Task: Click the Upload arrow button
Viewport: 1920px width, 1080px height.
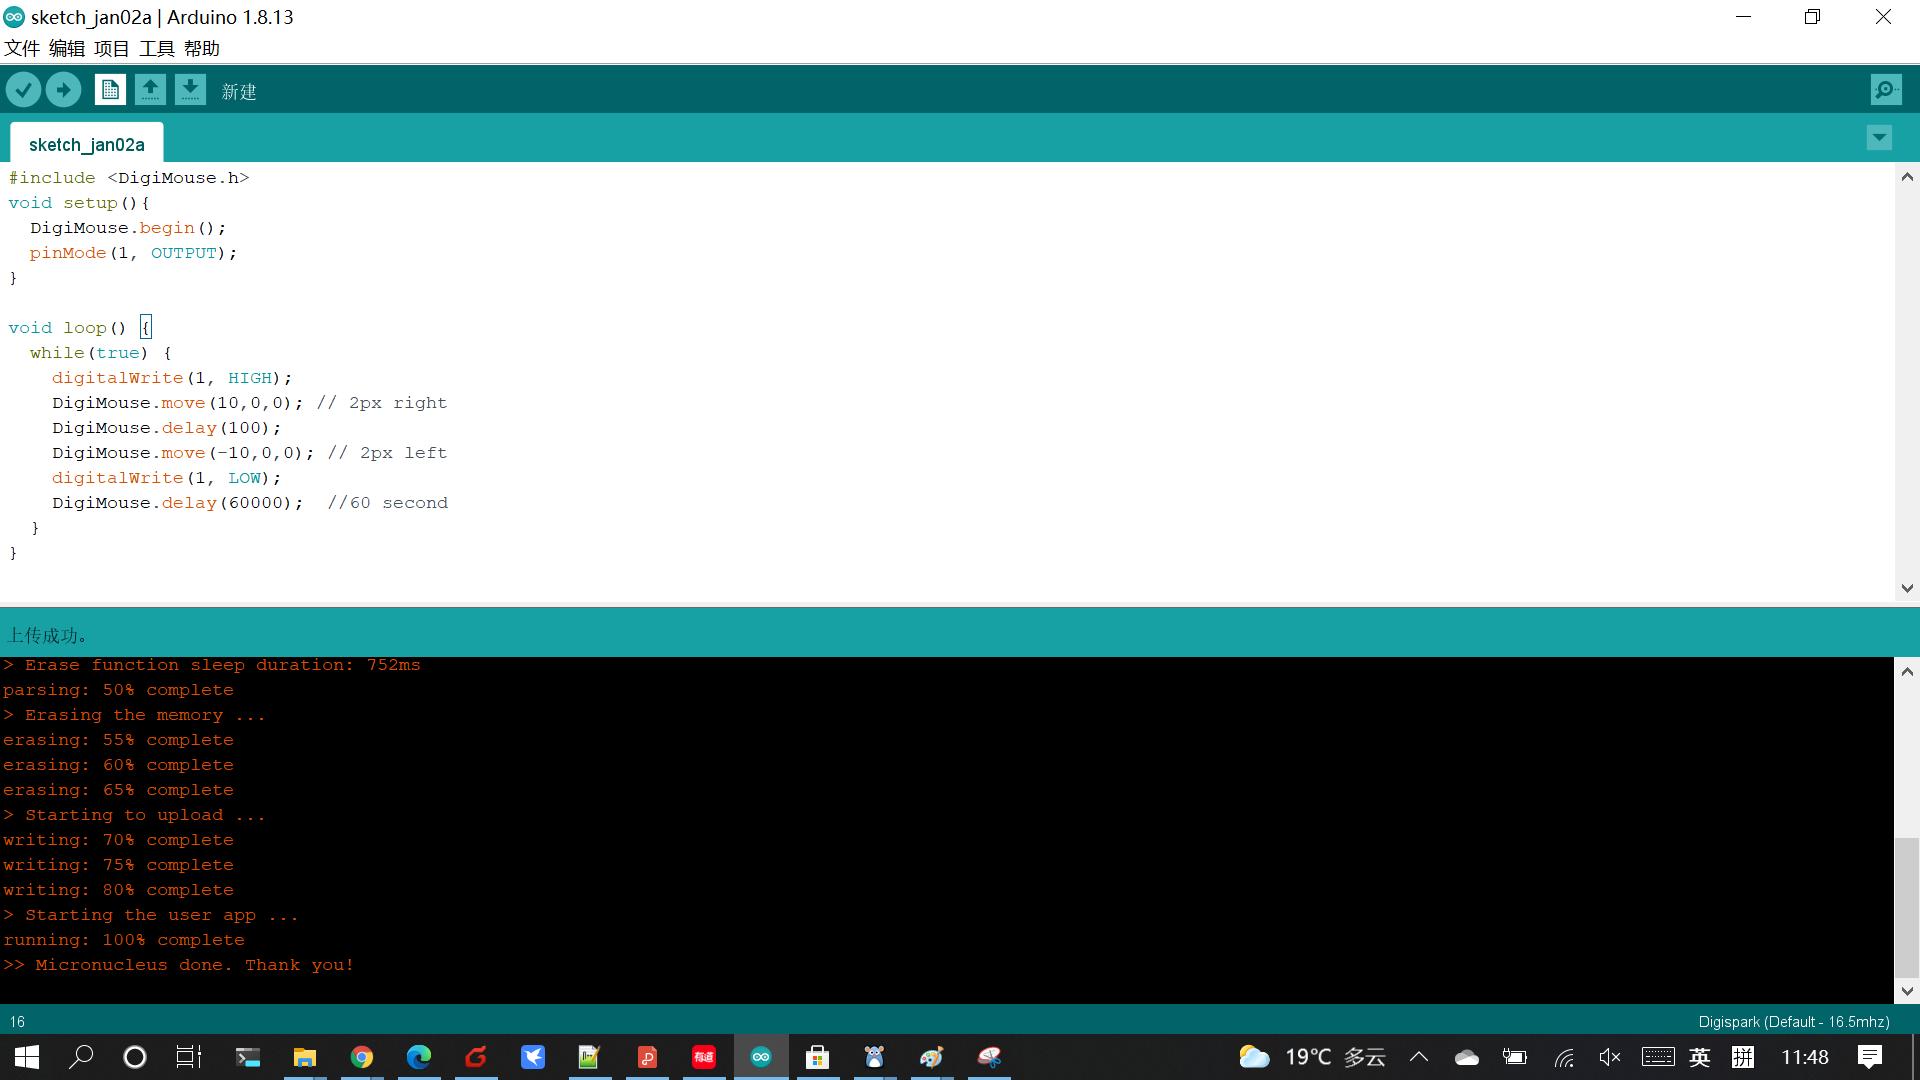Action: pos(63,90)
